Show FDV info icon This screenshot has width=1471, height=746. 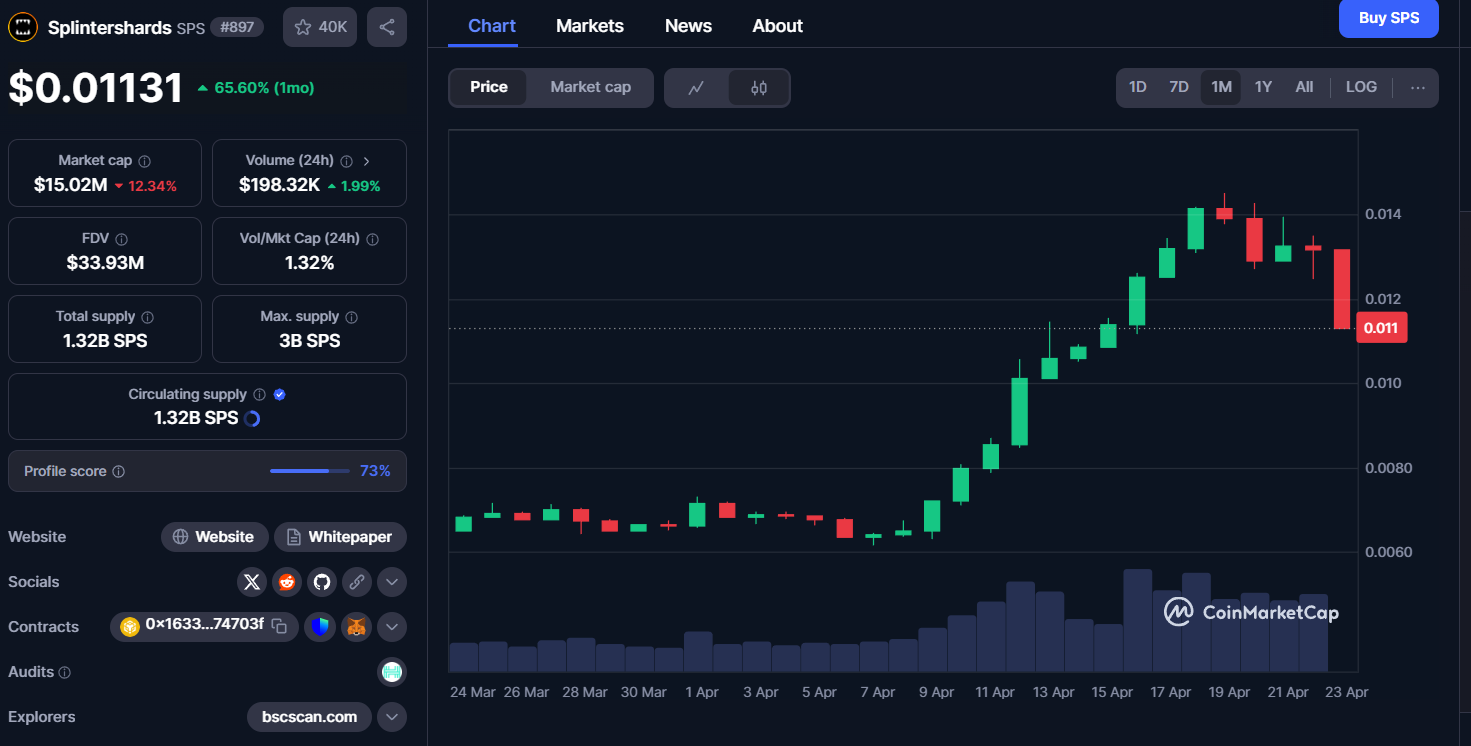tap(122, 239)
